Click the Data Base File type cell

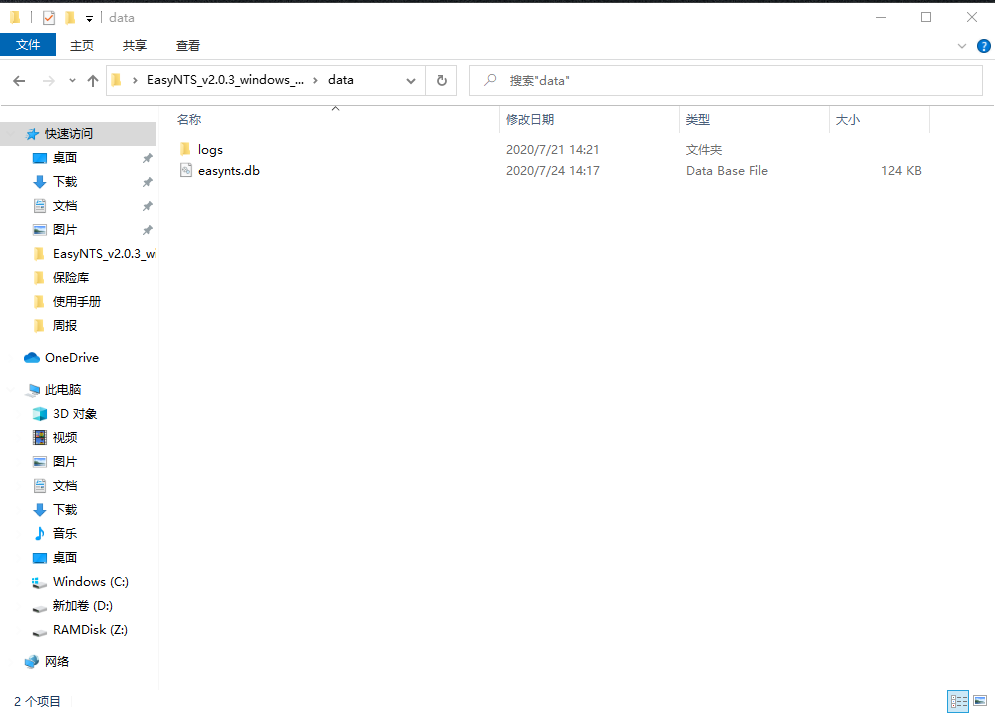pyautogui.click(x=727, y=171)
